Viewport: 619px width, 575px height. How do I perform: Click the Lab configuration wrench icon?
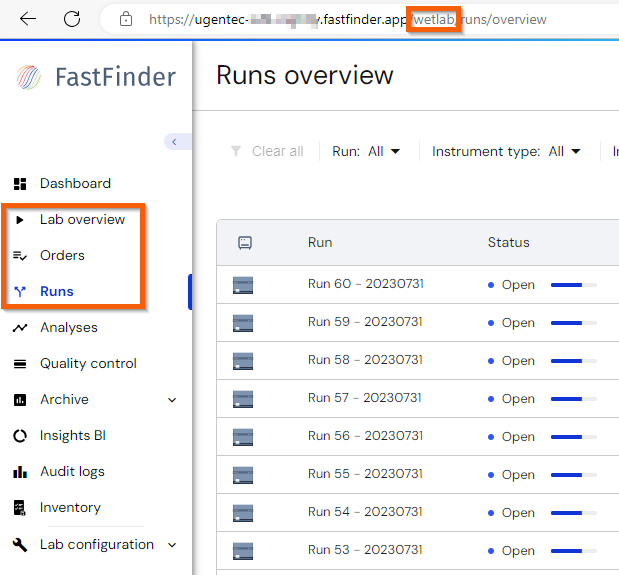click(20, 545)
